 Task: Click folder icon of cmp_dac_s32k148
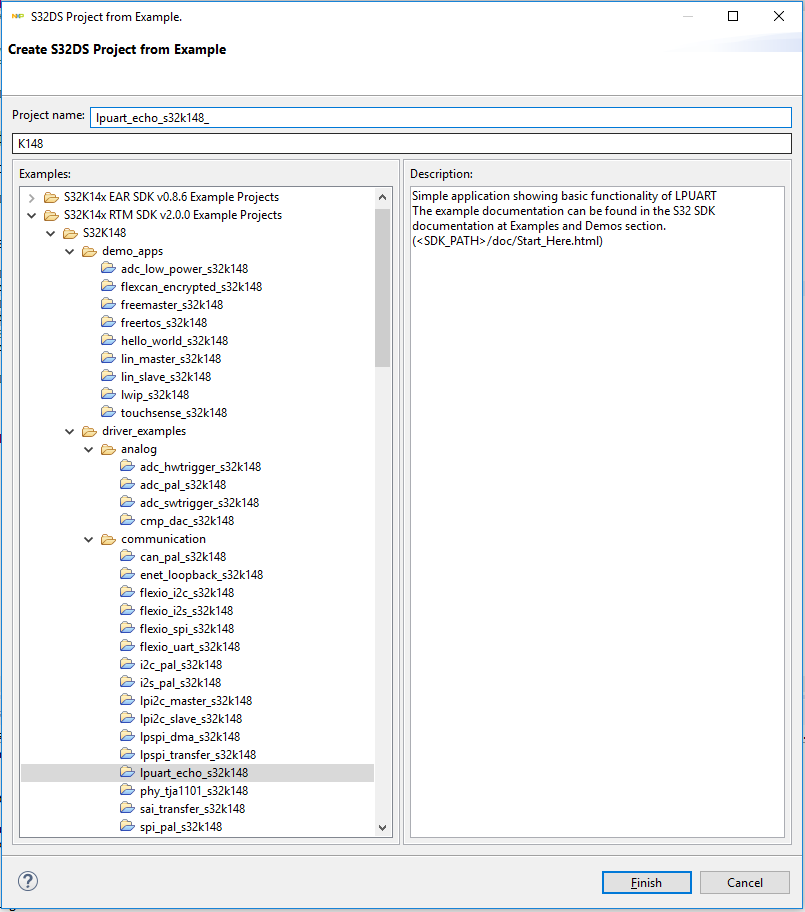tap(127, 521)
